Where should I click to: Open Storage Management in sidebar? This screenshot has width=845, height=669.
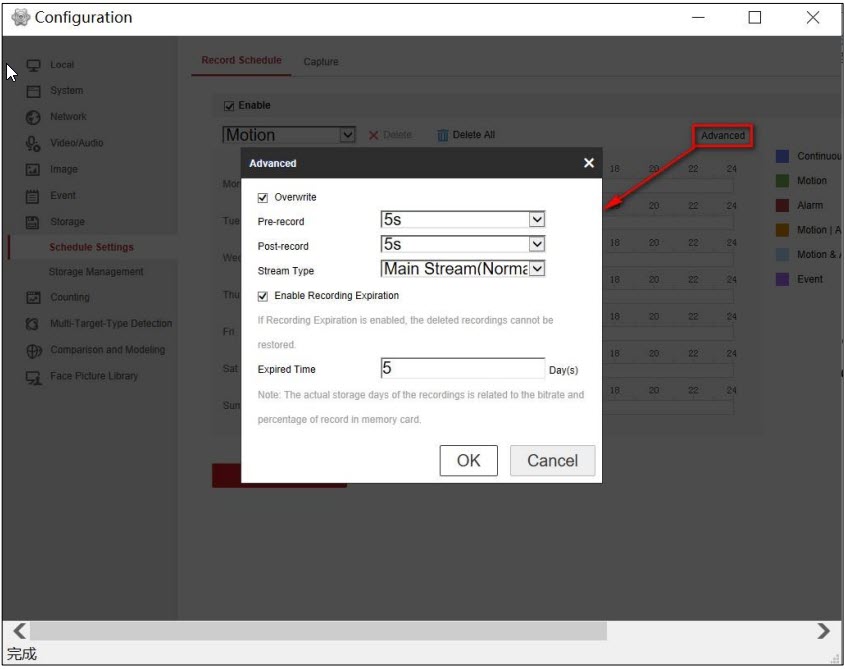click(x=96, y=272)
